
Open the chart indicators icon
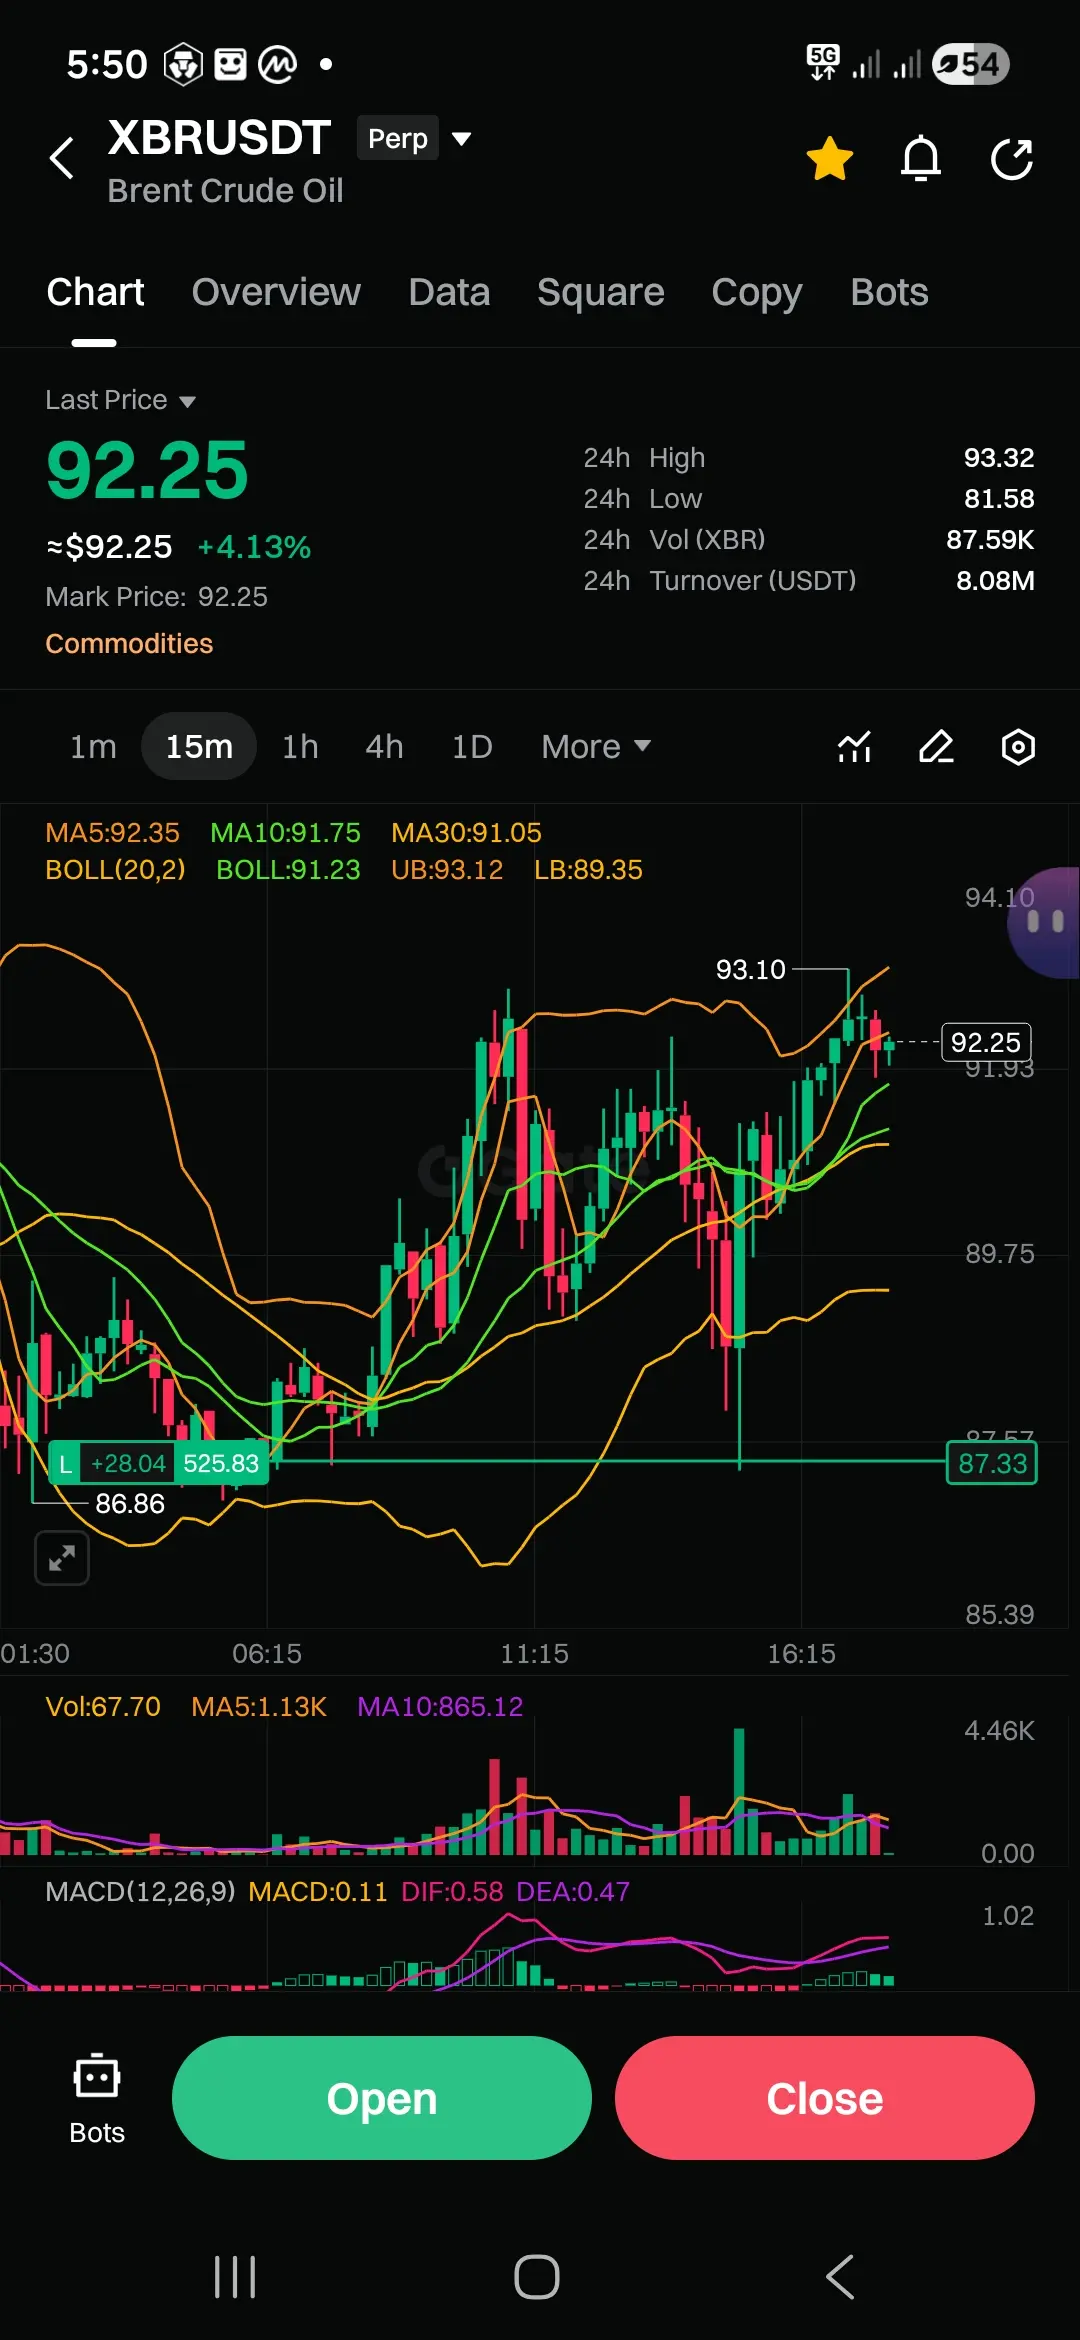pos(854,746)
